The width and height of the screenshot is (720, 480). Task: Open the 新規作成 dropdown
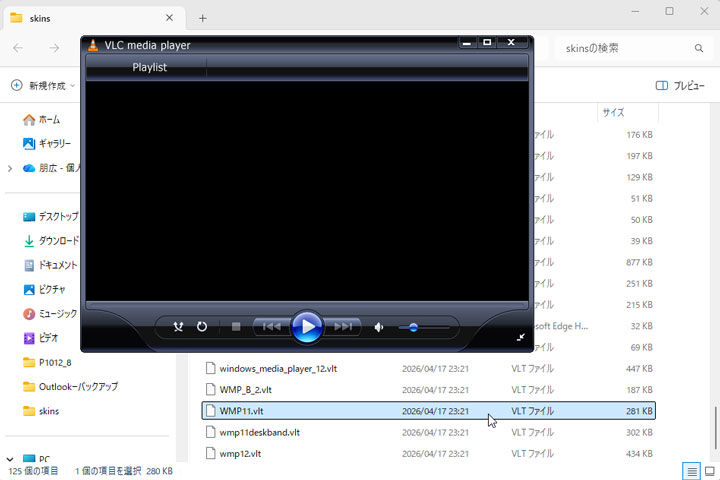point(43,85)
